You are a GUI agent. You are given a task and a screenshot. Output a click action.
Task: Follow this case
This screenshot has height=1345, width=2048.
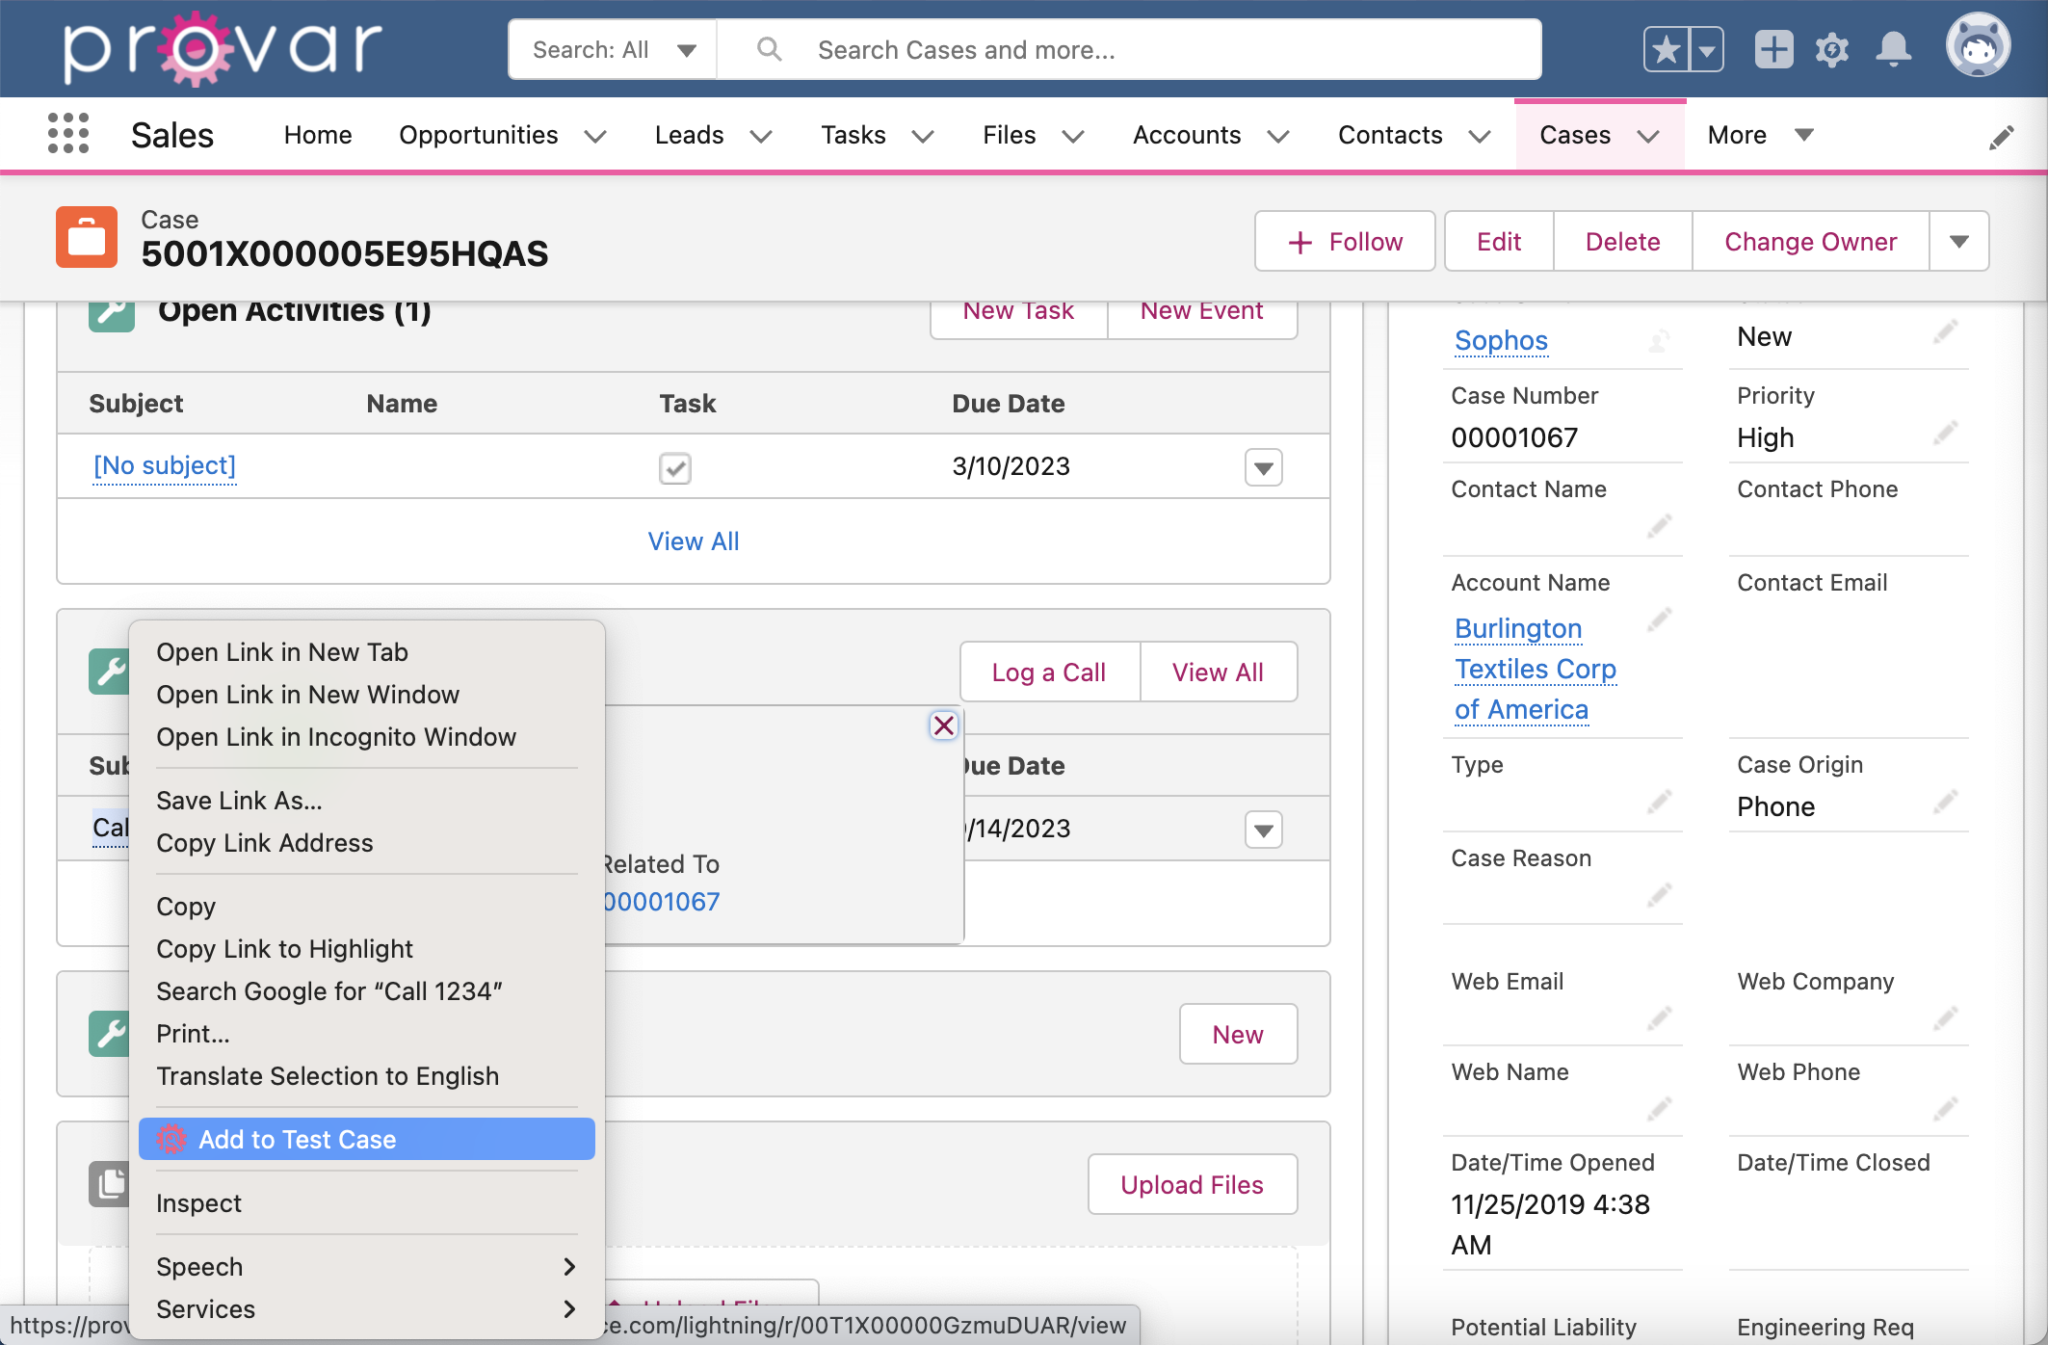(1344, 241)
